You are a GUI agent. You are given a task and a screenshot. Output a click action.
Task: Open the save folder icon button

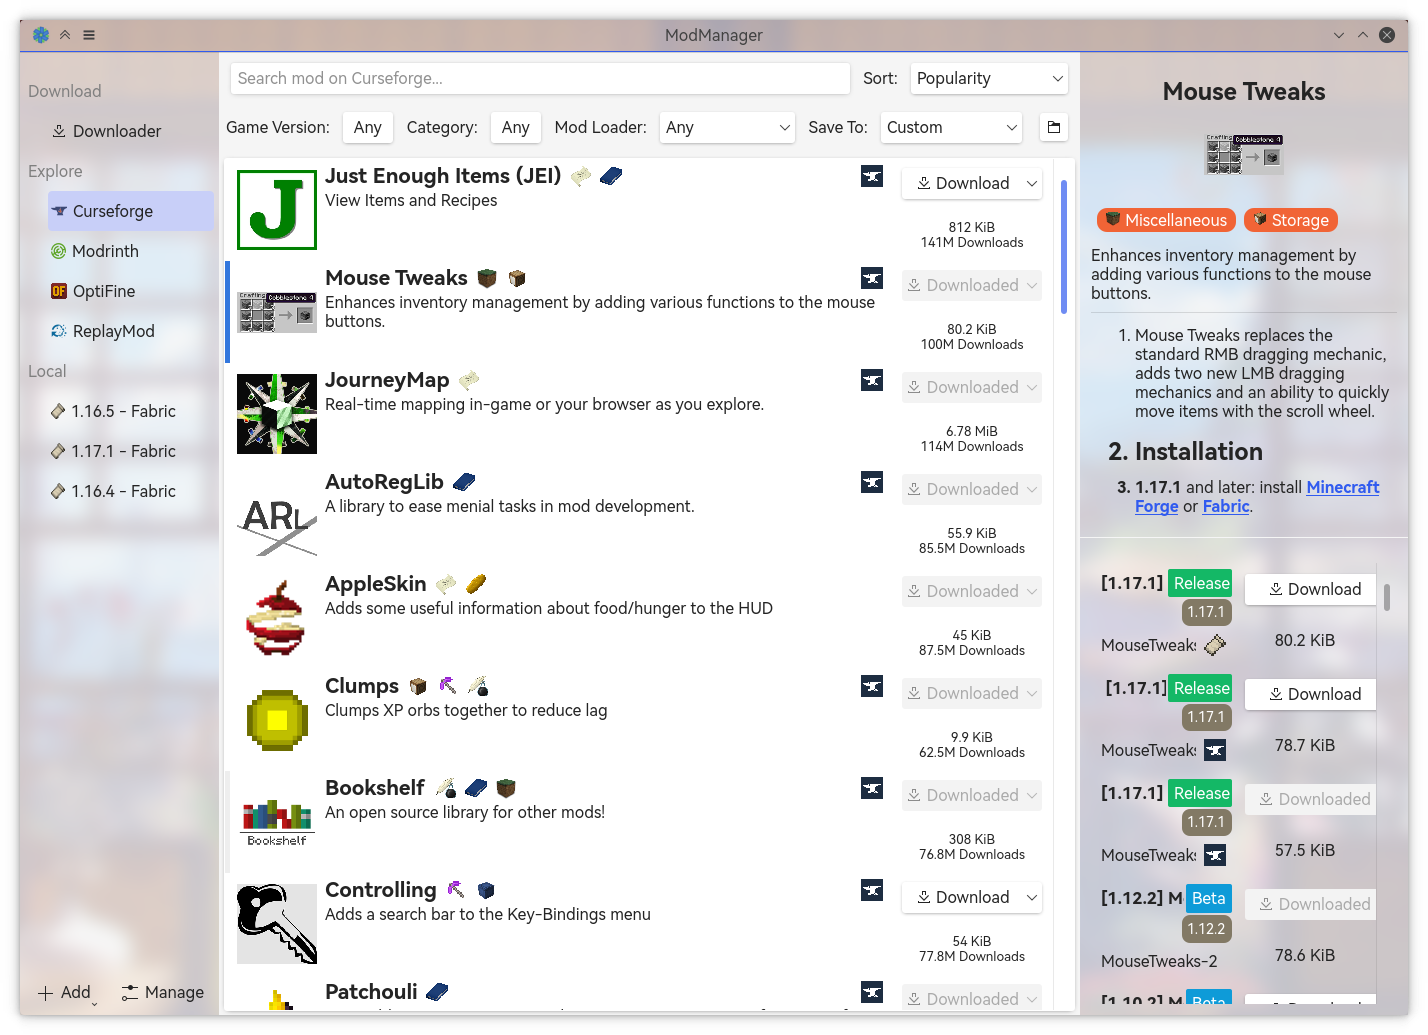[1053, 127]
